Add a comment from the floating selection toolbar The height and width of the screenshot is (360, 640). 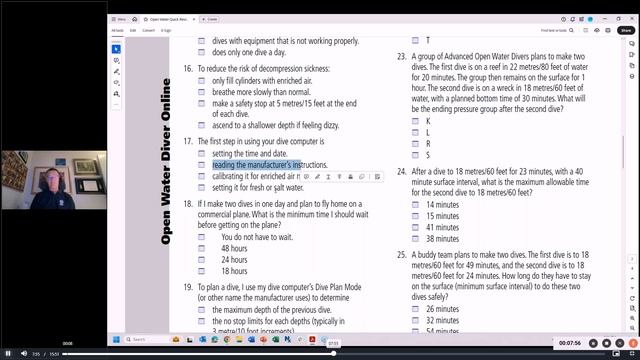(x=307, y=177)
